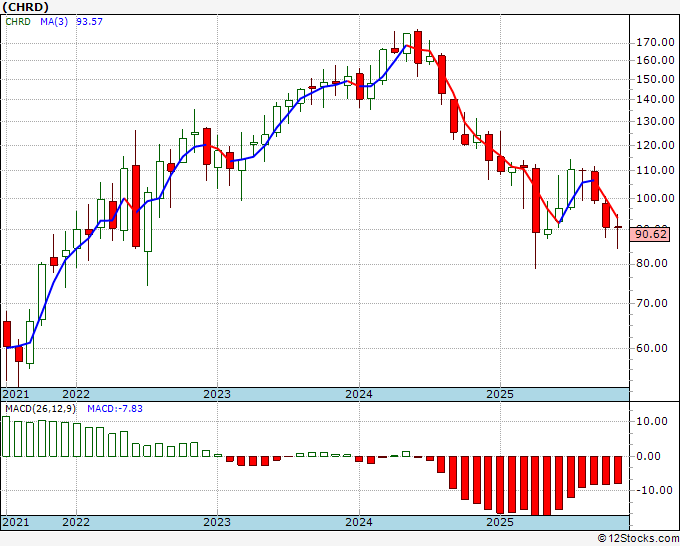This screenshot has height=546, width=680.
Task: Click the green CHRD legend label
Action: click(18, 22)
